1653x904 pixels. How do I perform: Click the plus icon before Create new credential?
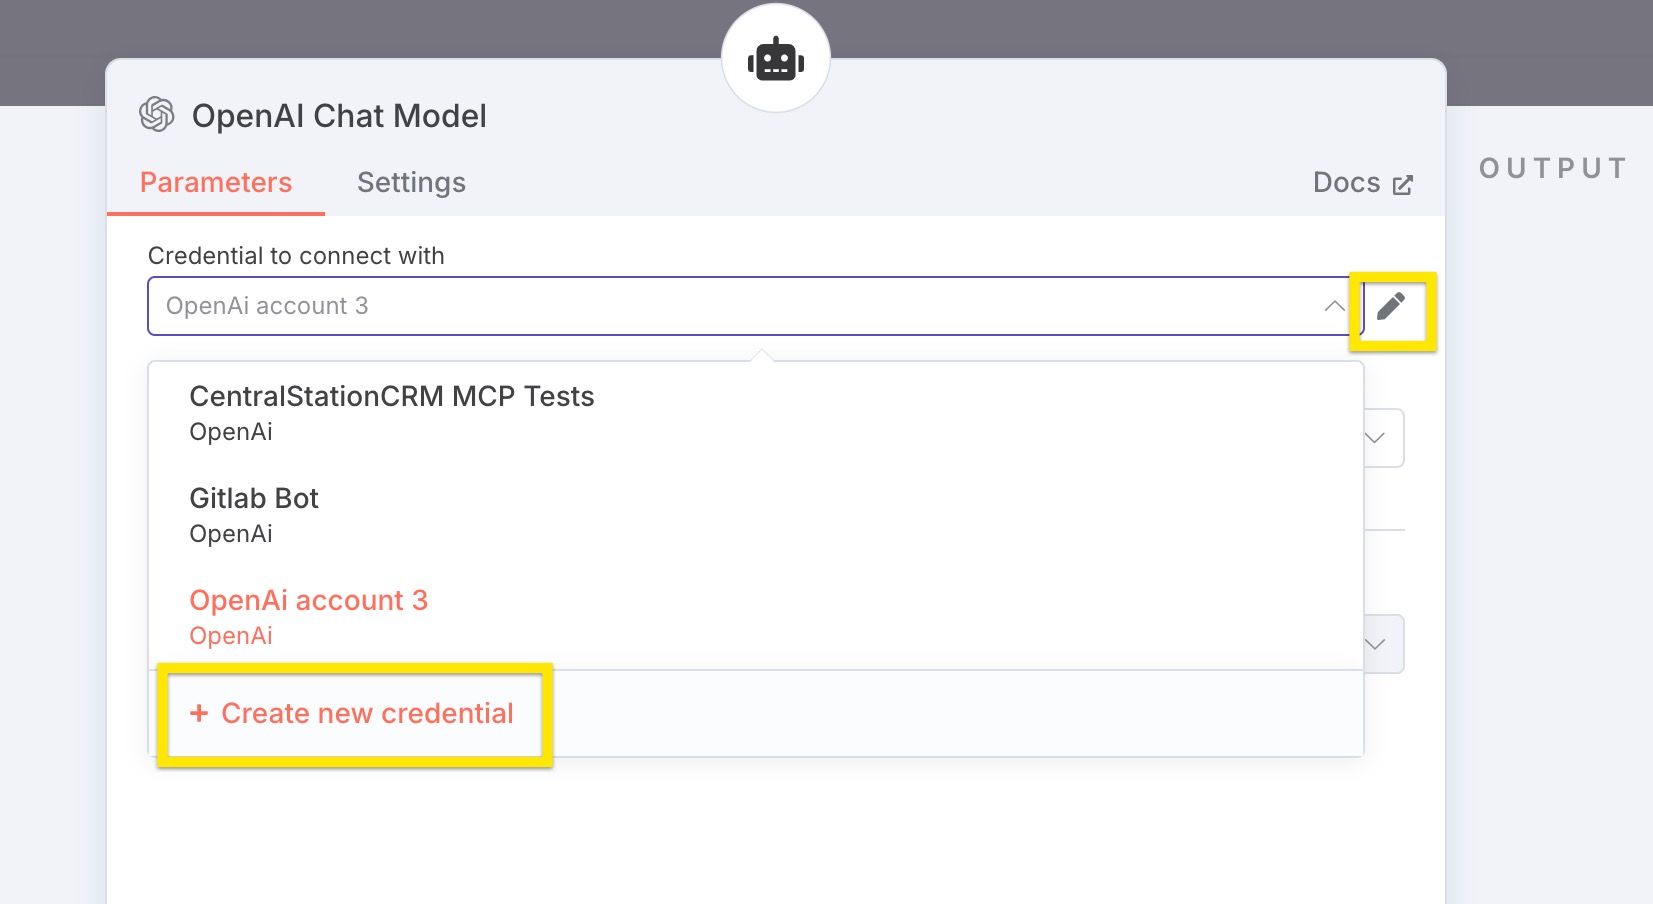click(199, 713)
